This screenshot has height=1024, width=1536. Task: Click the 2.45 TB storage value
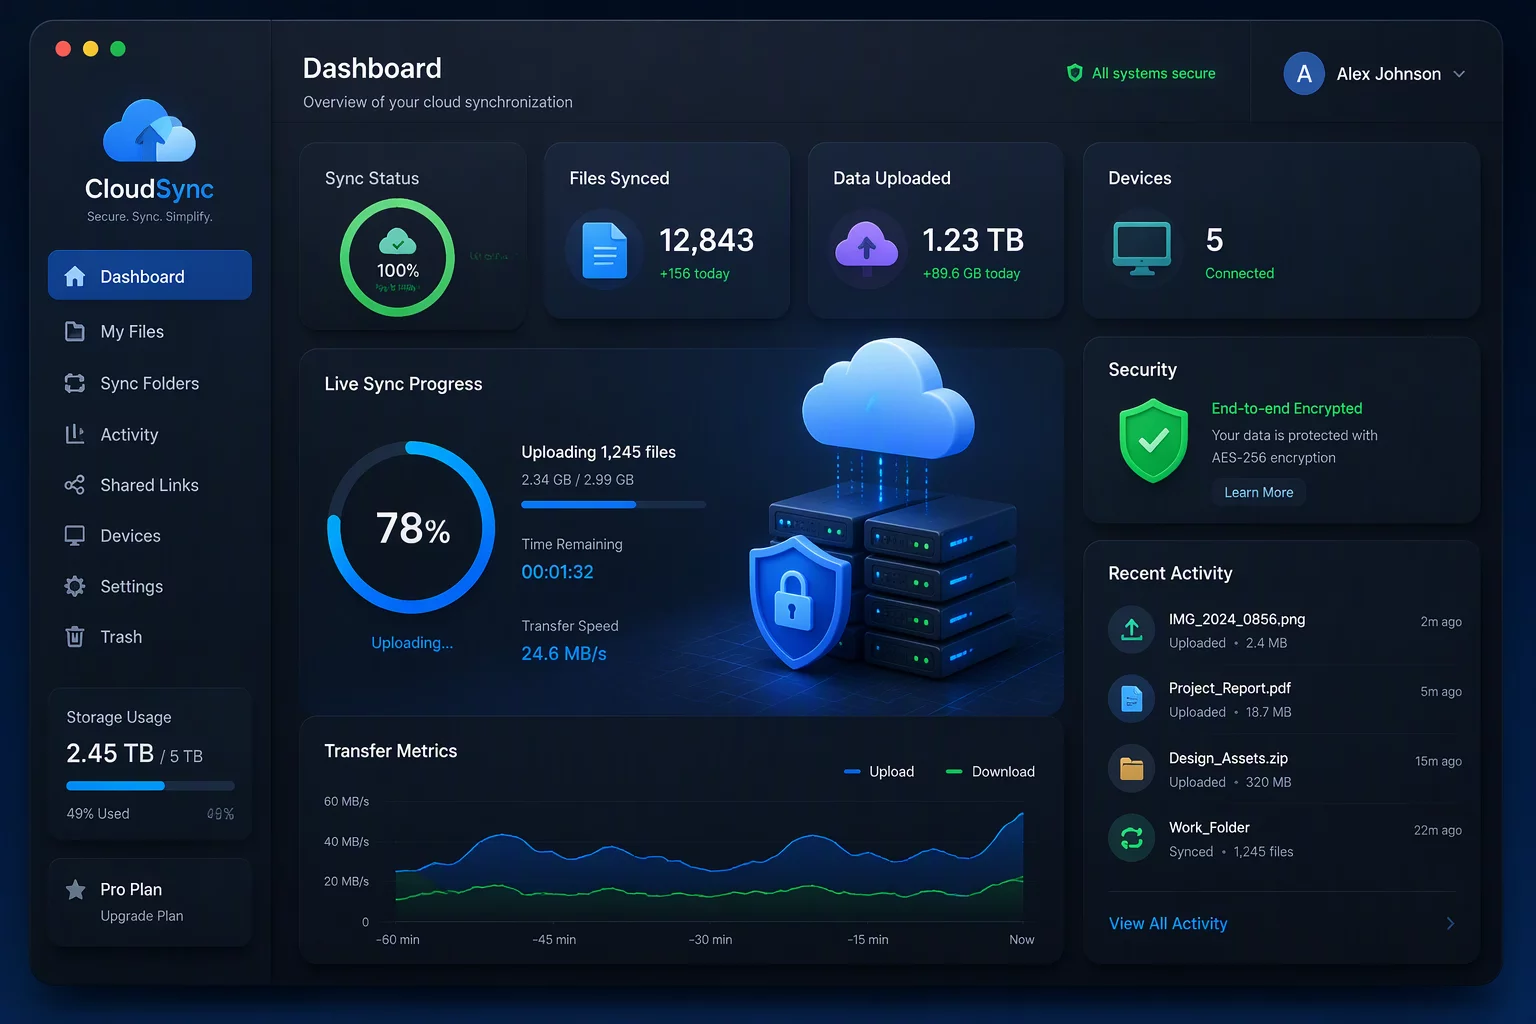click(x=110, y=753)
